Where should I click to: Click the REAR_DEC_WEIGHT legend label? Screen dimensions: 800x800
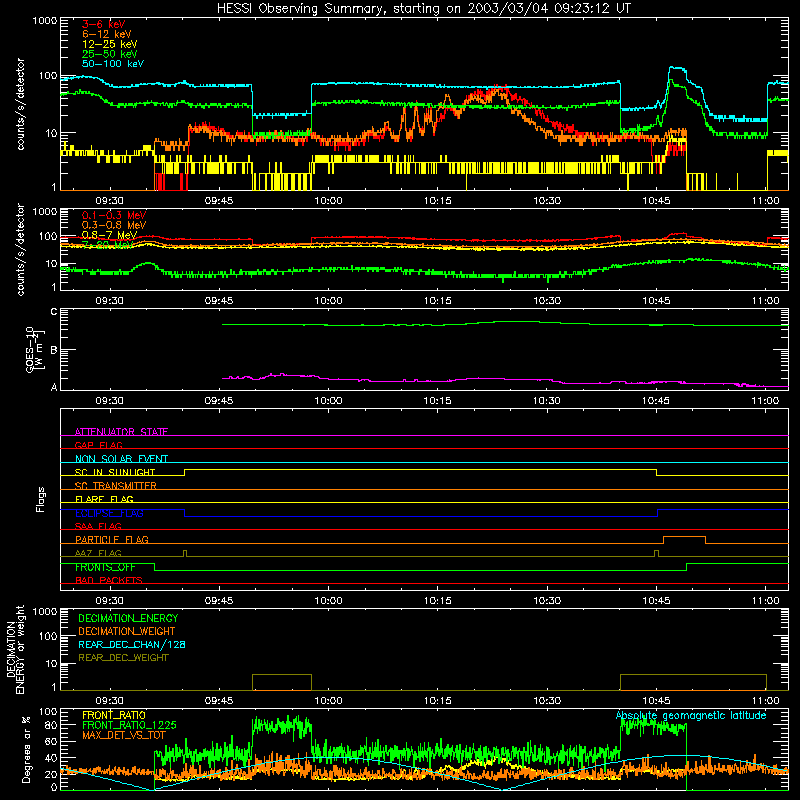tap(123, 658)
